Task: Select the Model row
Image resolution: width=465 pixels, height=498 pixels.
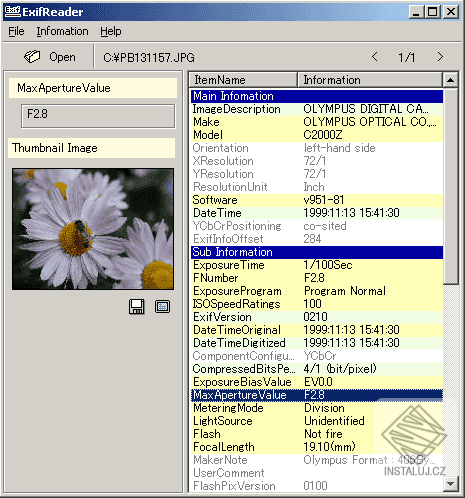Action: click(x=317, y=135)
